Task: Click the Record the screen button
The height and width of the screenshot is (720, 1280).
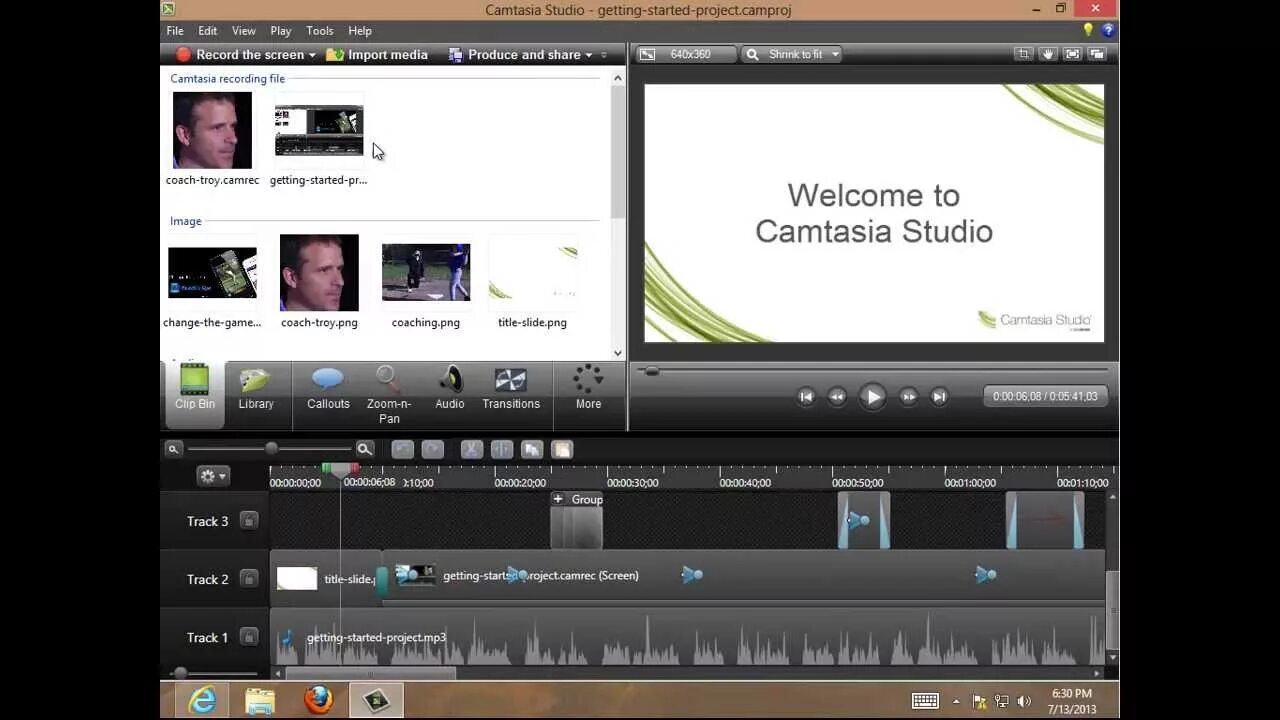Action: (240, 55)
